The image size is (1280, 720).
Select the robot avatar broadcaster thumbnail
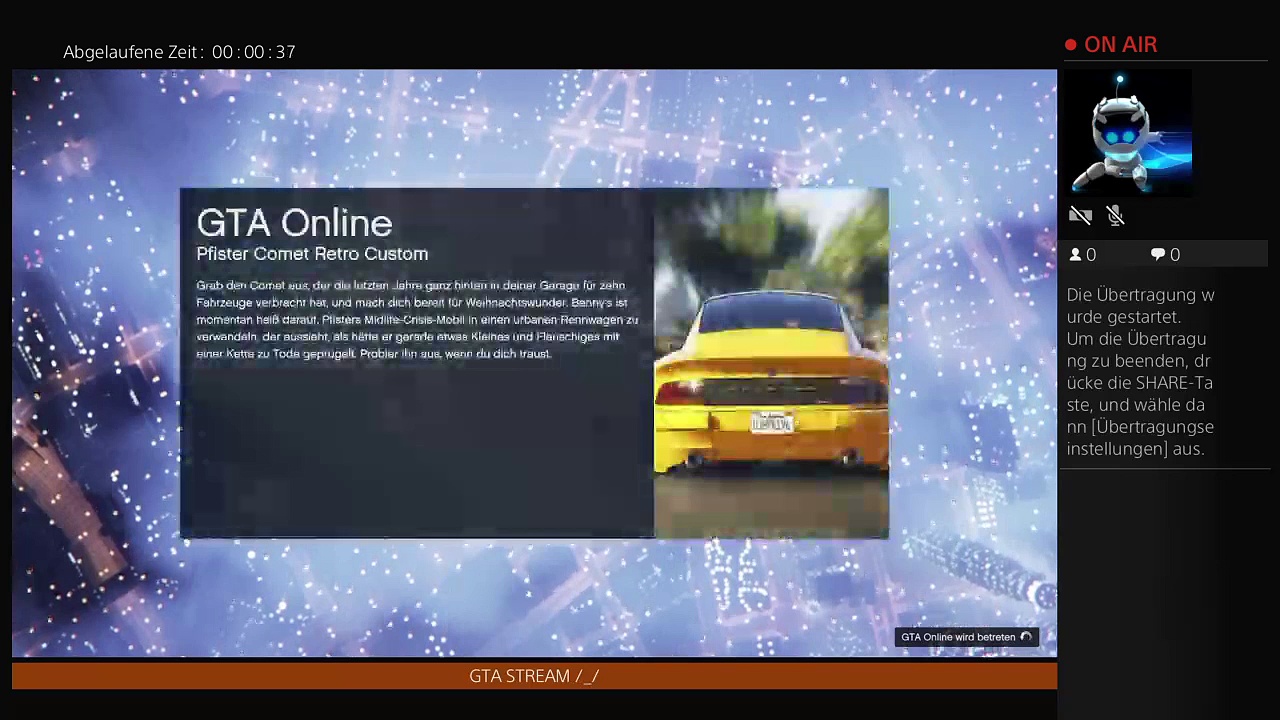pyautogui.click(x=1131, y=132)
